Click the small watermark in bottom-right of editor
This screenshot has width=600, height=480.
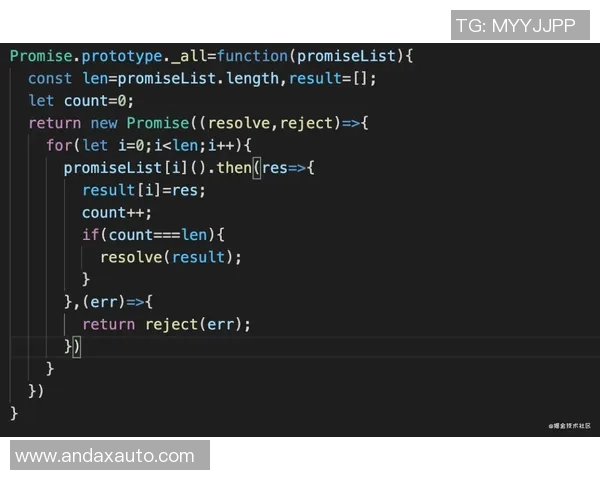(x=569, y=426)
